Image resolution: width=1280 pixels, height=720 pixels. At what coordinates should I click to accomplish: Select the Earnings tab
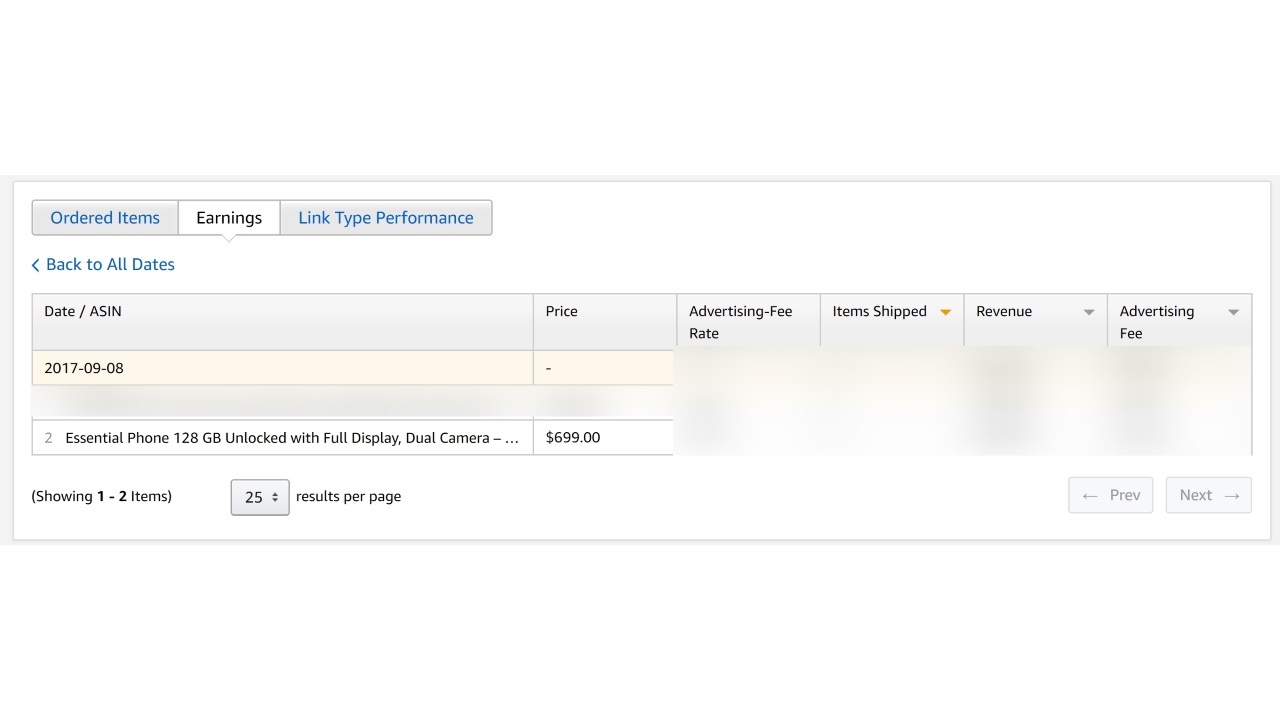pyautogui.click(x=229, y=218)
